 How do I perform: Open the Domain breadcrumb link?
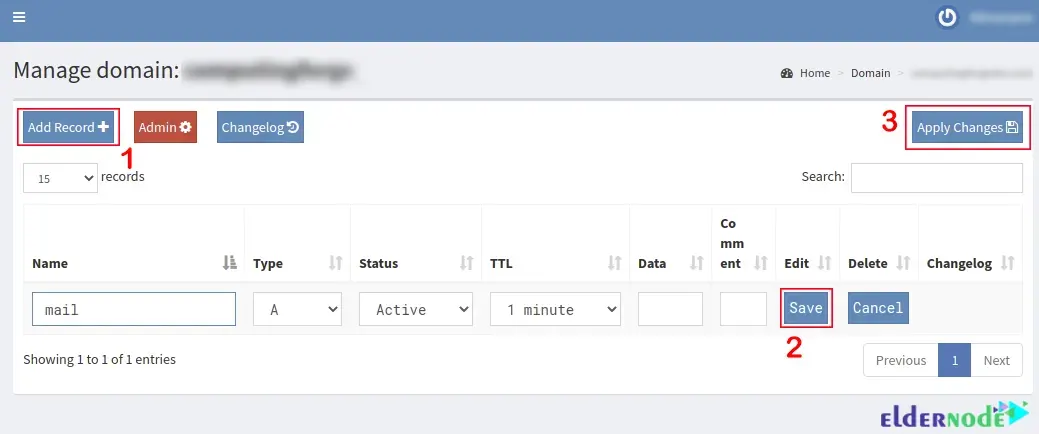(870, 73)
